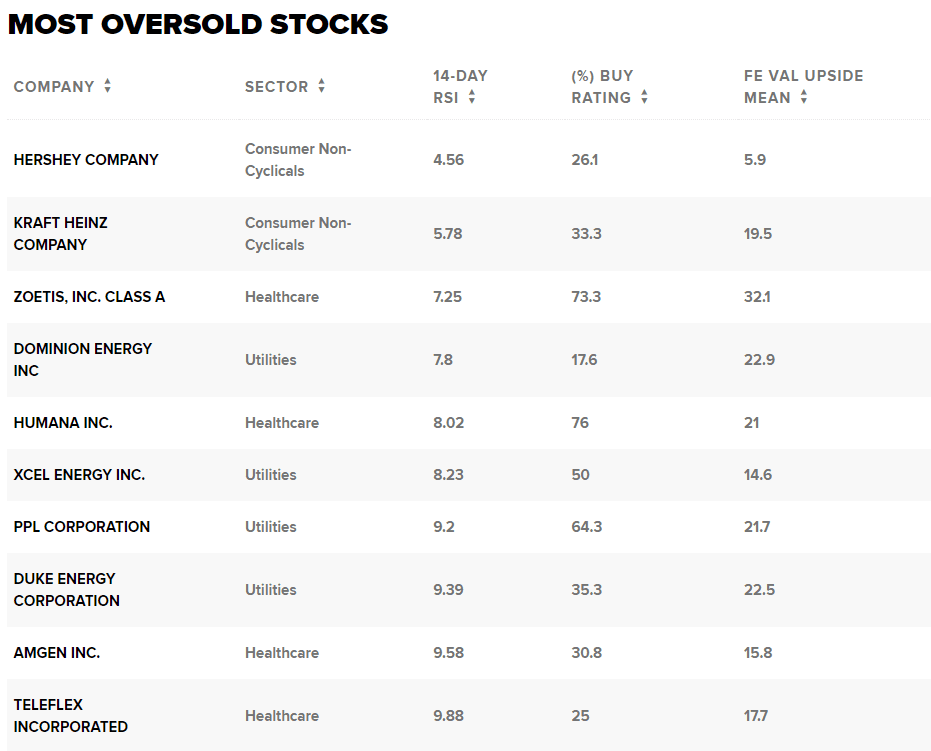Click Hershey's 4.56 RSI value
931x751 pixels.
[448, 160]
